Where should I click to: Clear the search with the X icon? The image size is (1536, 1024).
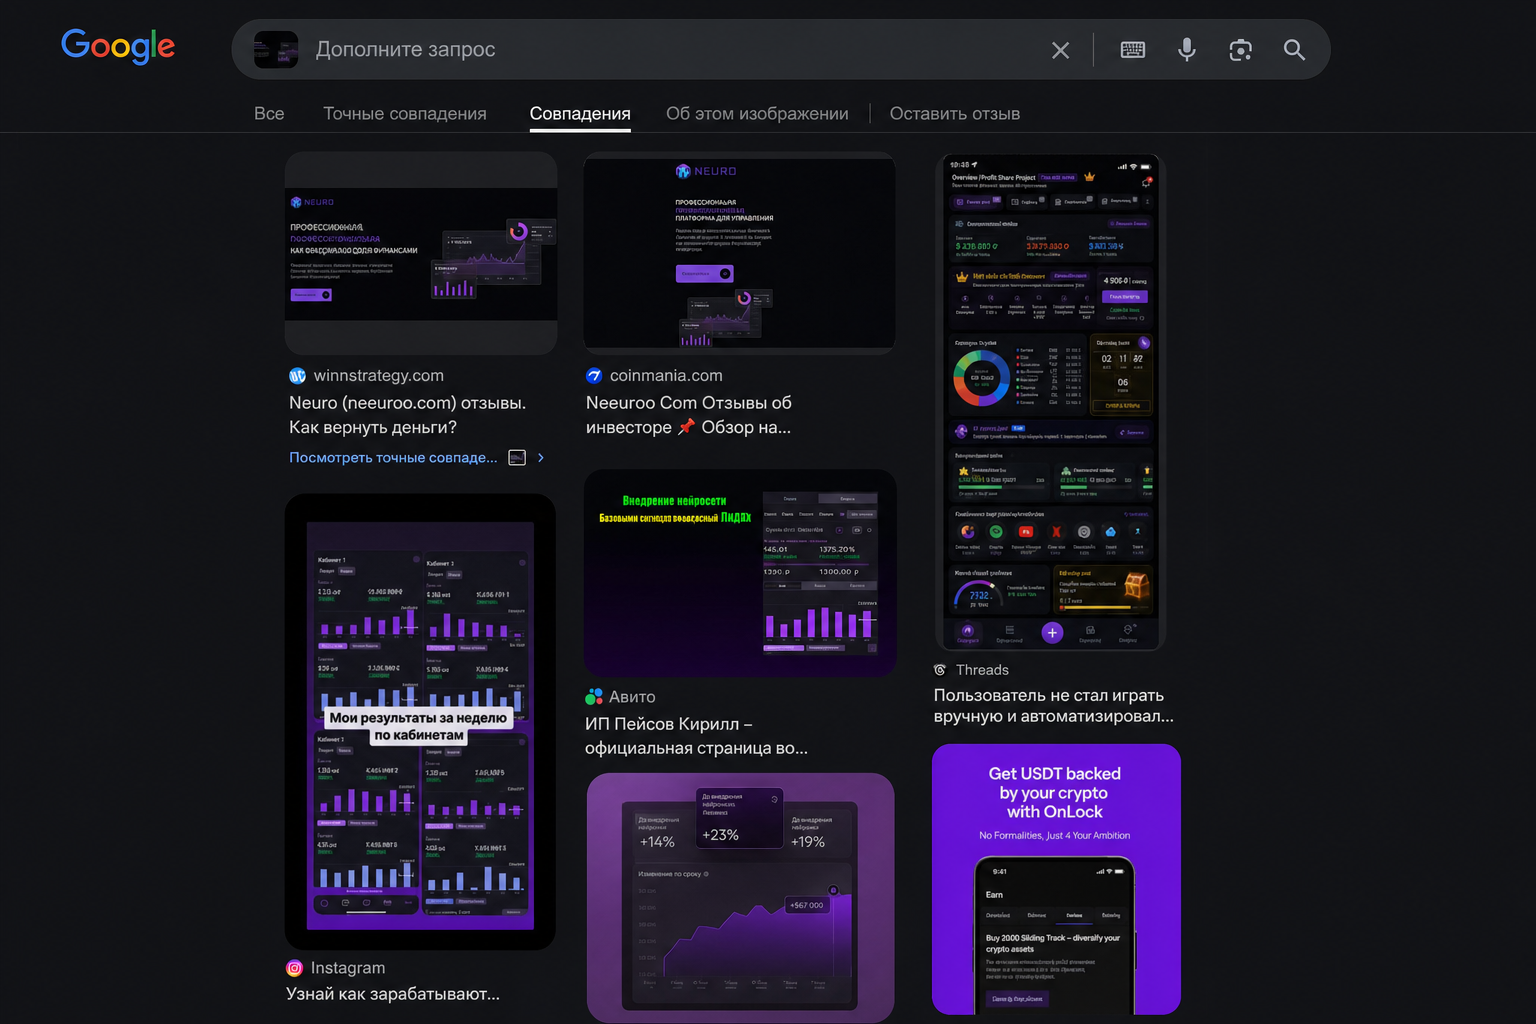click(1061, 50)
